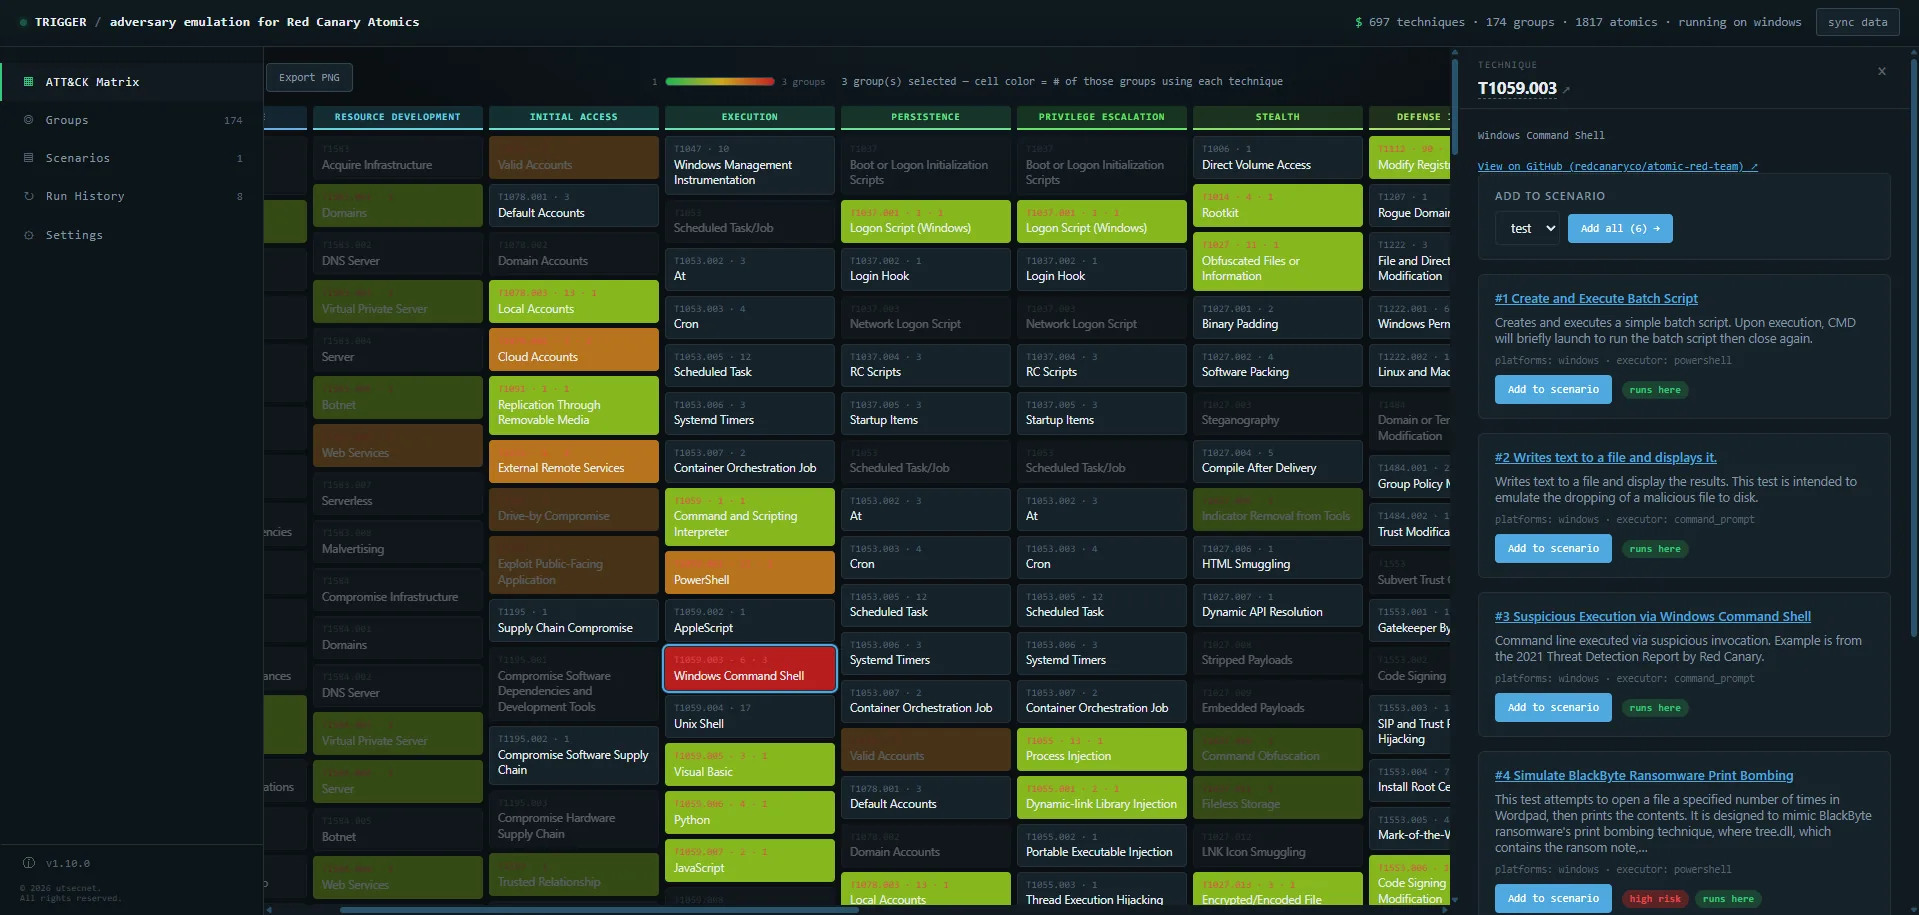This screenshot has width=1919, height=915.
Task: Click the Initial Access tactic header
Action: 573,117
